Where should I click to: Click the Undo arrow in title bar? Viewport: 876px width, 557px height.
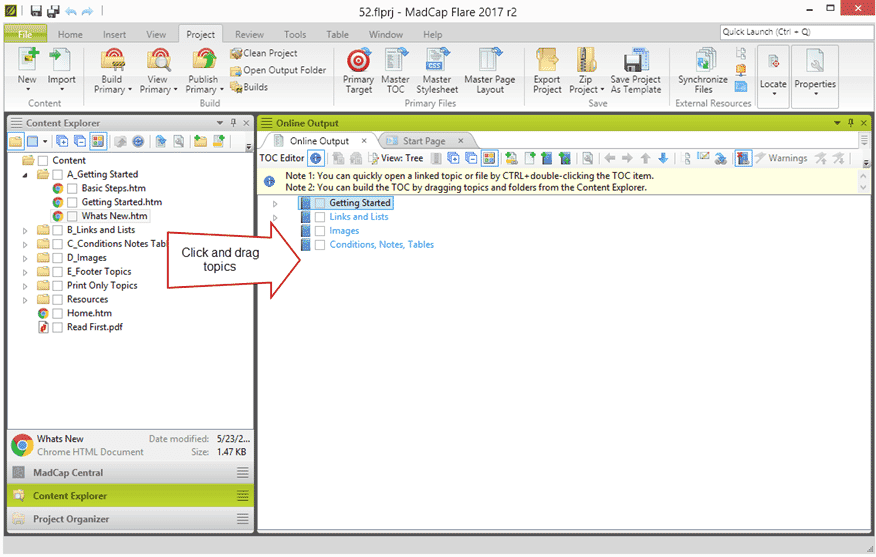point(70,11)
